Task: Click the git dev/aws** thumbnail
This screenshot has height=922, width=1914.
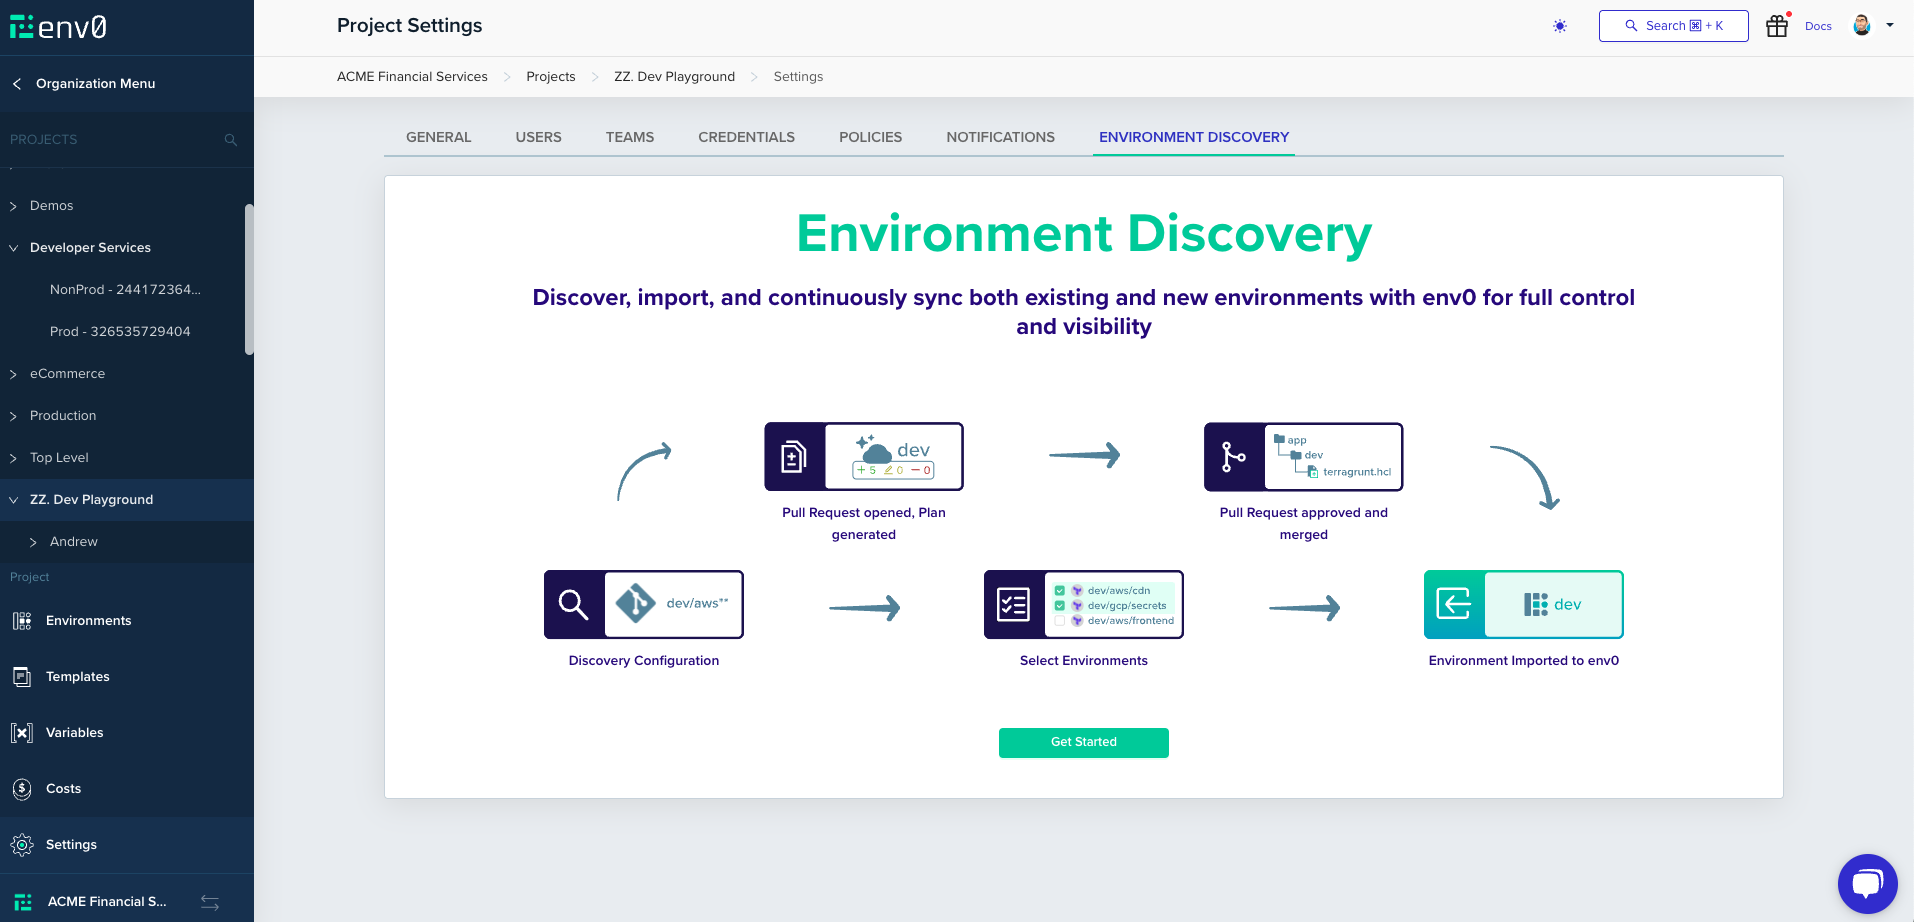Action: [x=673, y=605]
